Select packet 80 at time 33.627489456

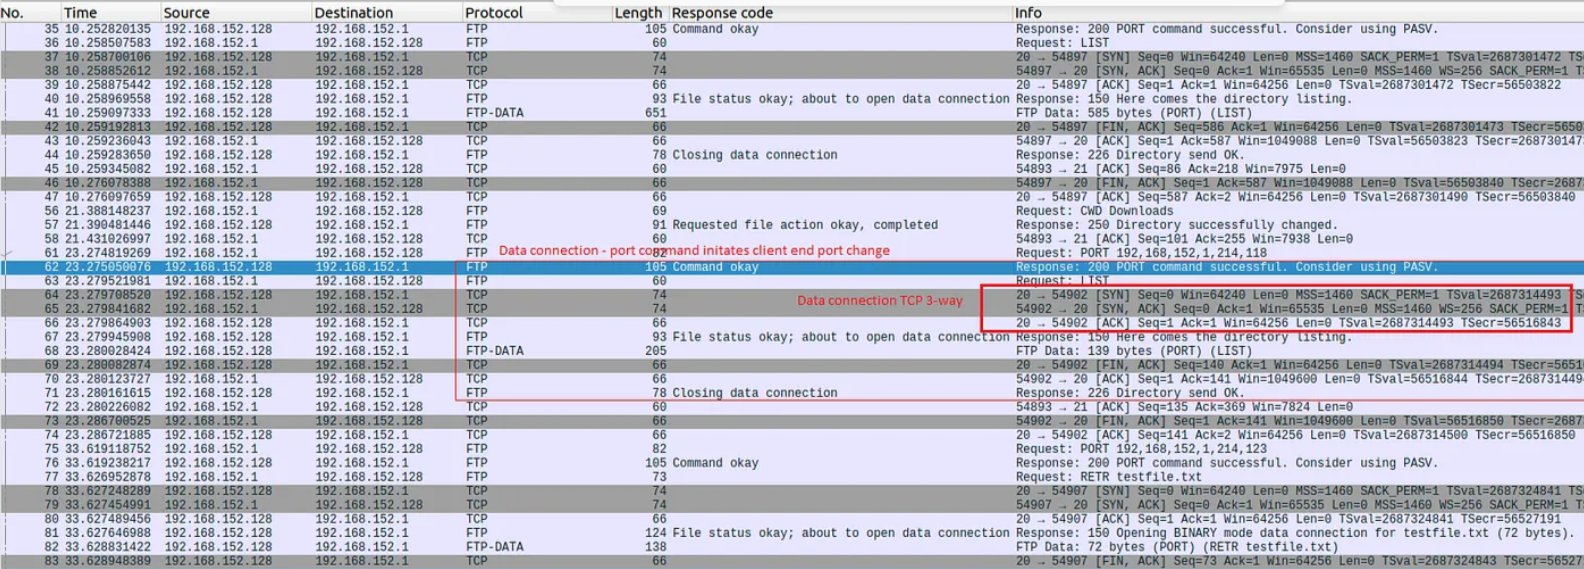(792, 519)
